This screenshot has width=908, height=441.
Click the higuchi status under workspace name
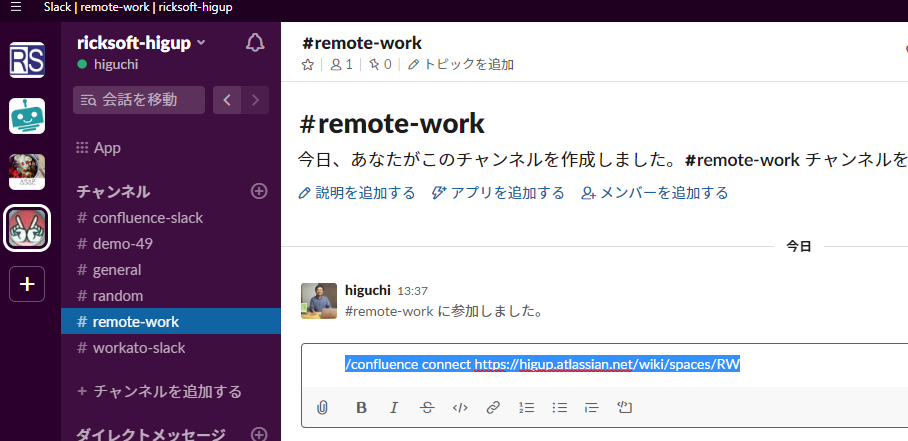(108, 64)
